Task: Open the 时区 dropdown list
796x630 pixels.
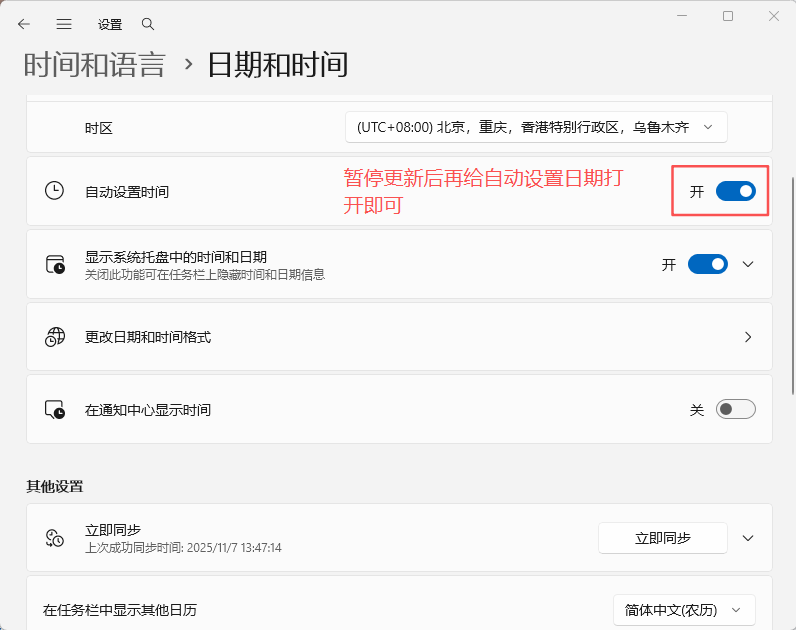Action: (x=536, y=127)
